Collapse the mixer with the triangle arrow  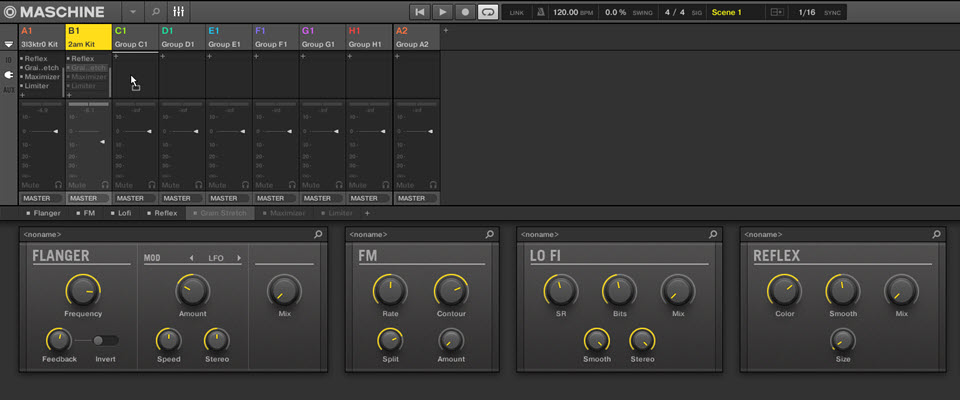[9, 44]
